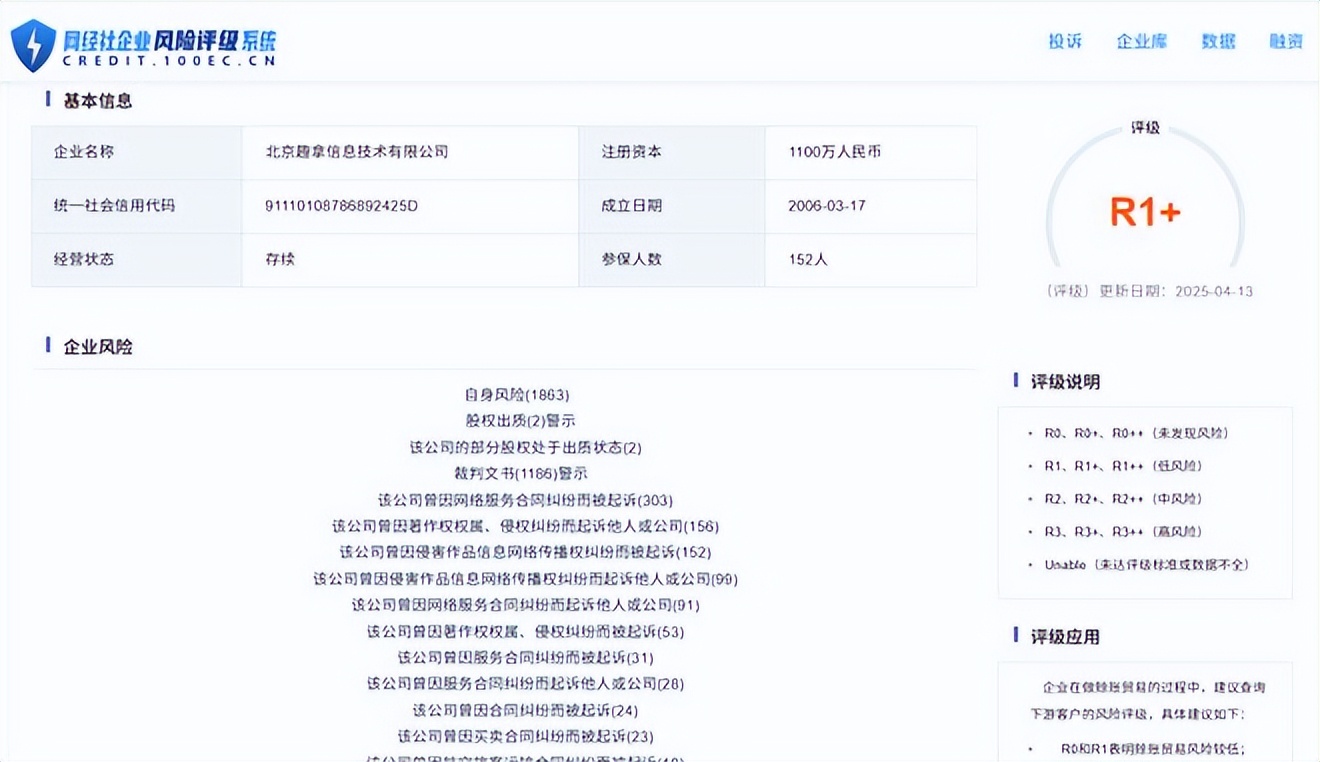This screenshot has height=762, width=1320.
Task: Click 网络服务合同纠纷而起诉他人或公司(91) row
Action: (x=525, y=605)
